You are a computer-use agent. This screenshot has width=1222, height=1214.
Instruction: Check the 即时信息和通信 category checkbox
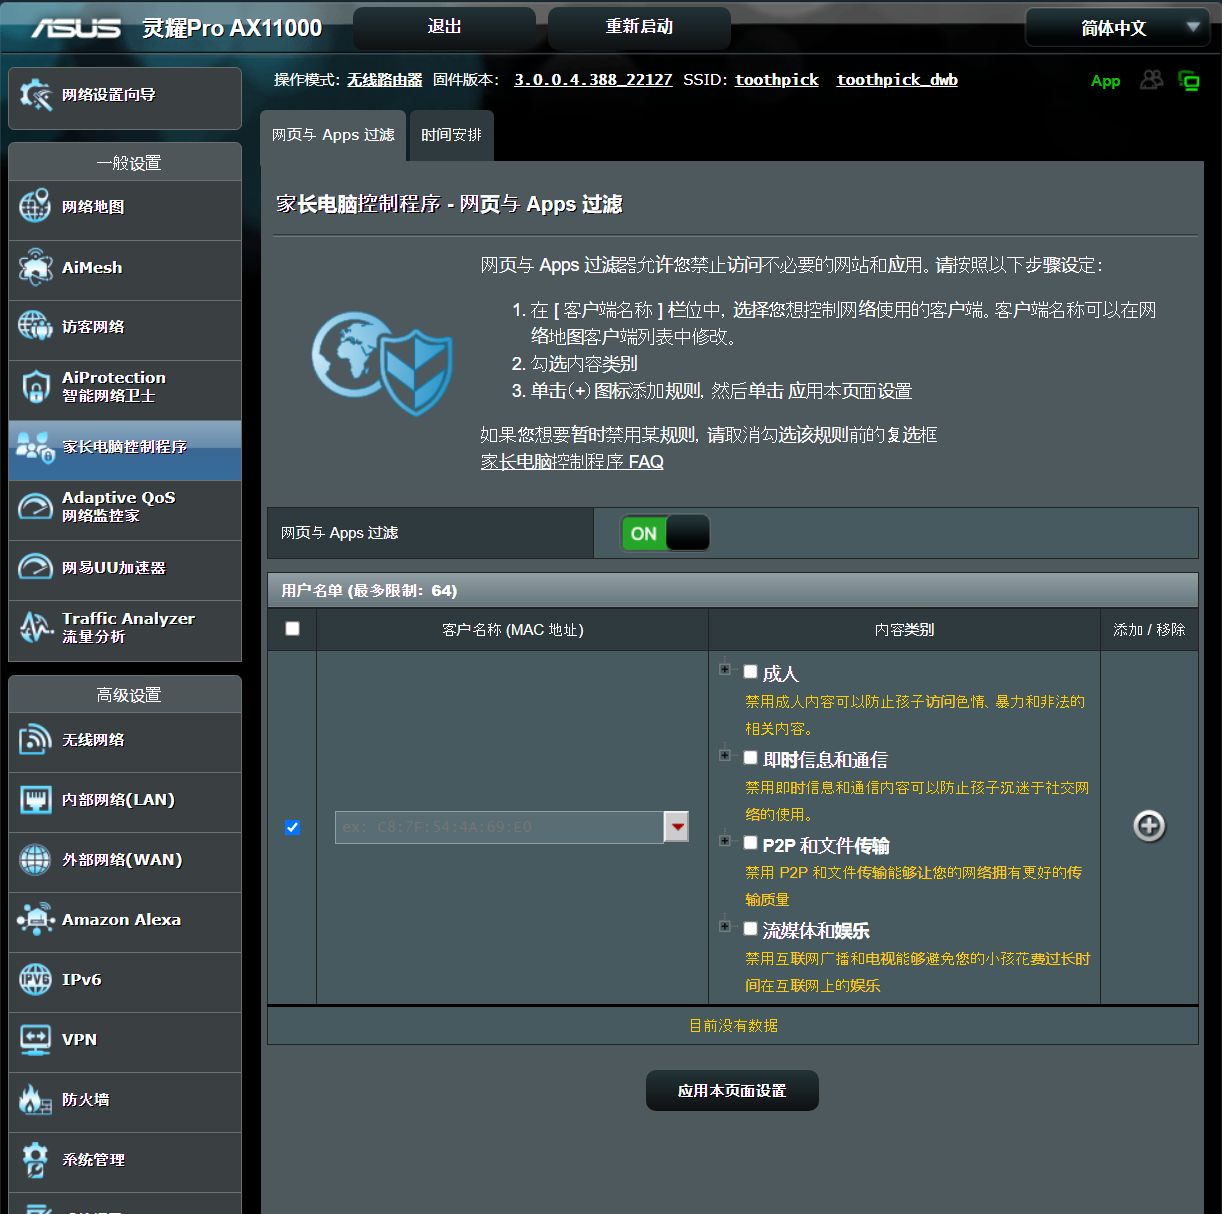click(x=750, y=758)
